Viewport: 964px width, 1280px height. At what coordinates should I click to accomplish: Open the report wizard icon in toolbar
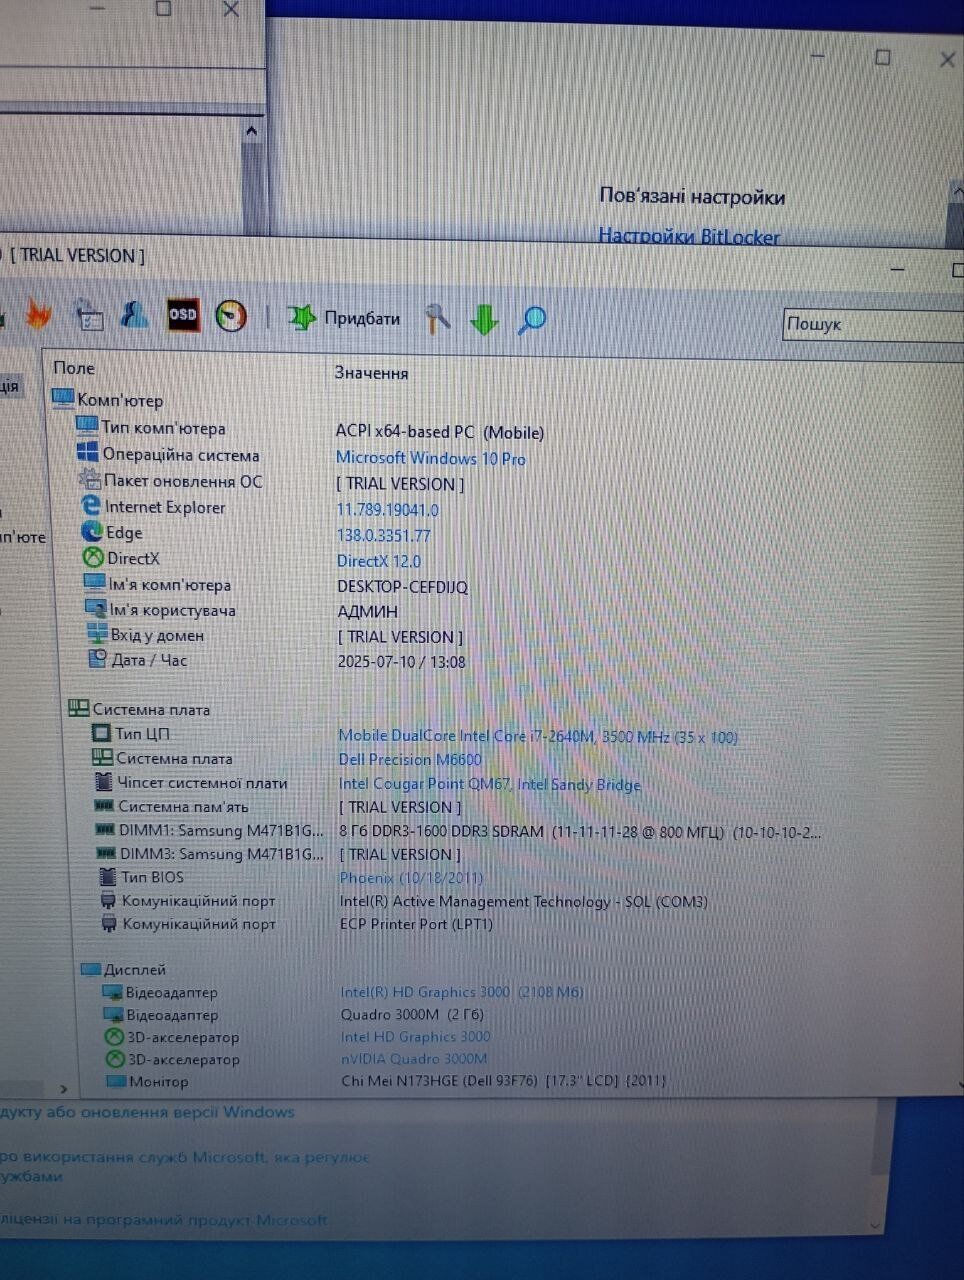click(90, 316)
